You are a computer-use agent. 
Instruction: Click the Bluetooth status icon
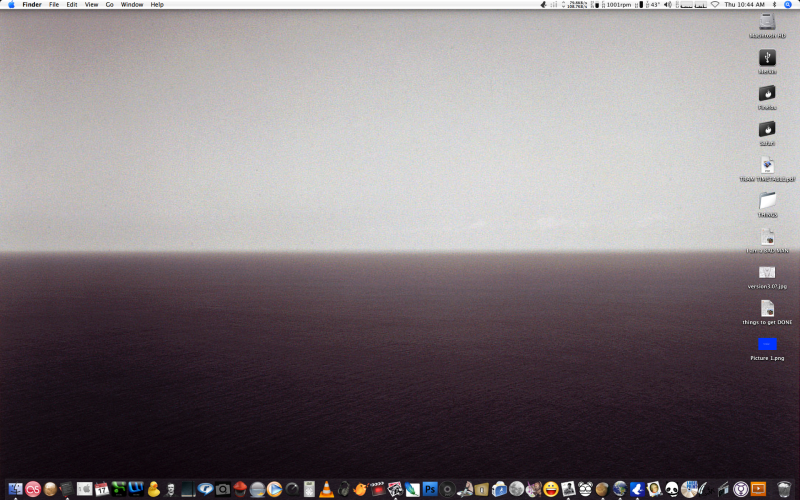[774, 5]
